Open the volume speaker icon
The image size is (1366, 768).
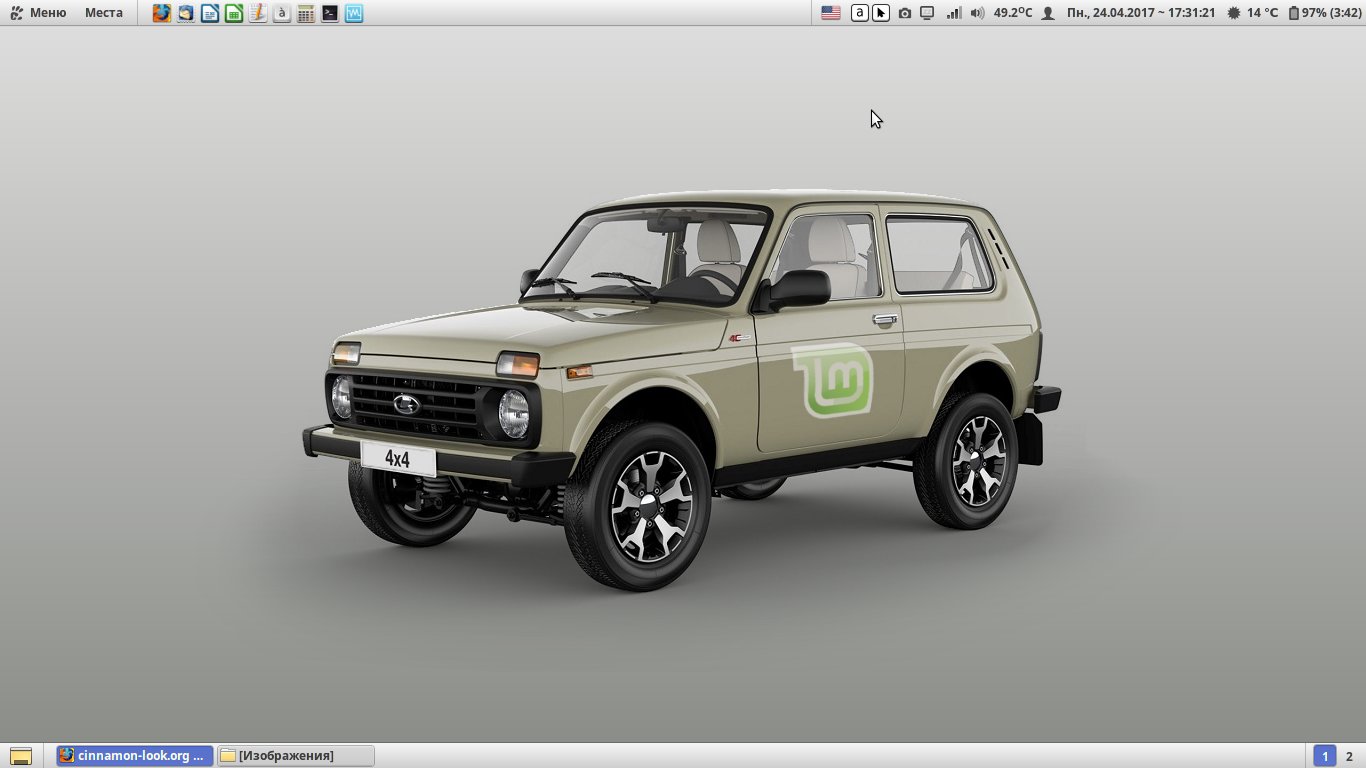click(x=977, y=13)
